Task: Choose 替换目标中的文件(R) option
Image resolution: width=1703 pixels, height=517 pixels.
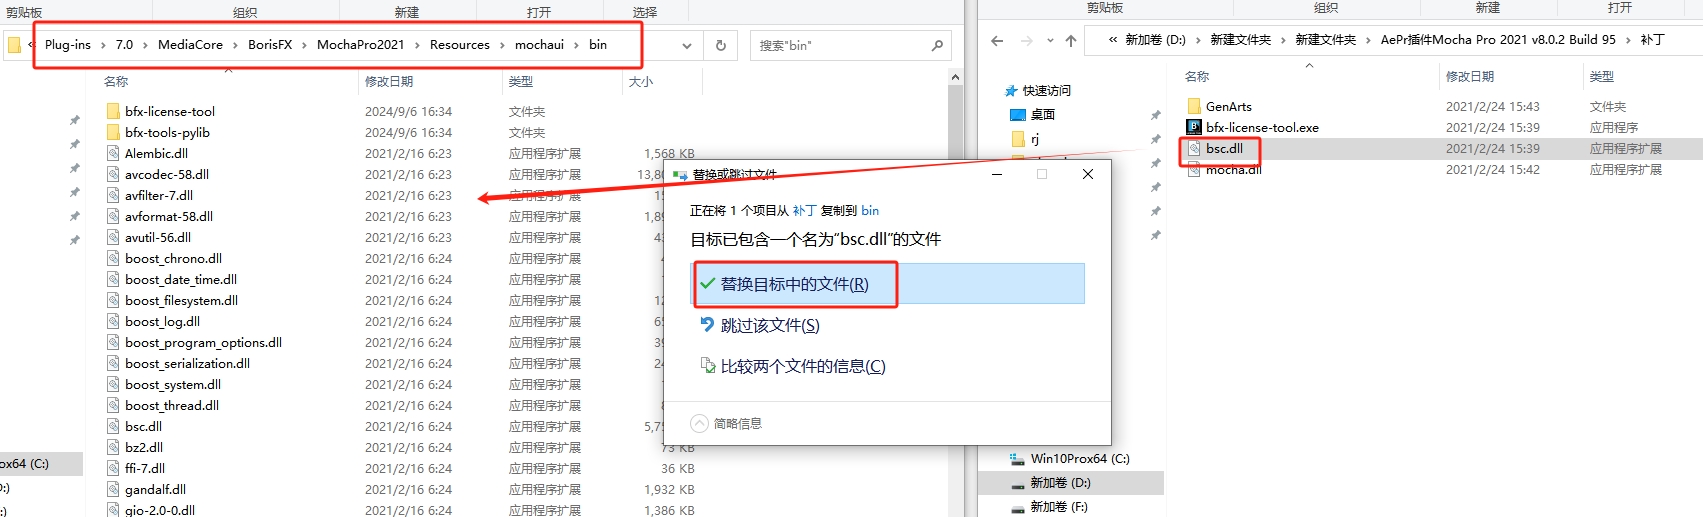Action: [x=889, y=284]
